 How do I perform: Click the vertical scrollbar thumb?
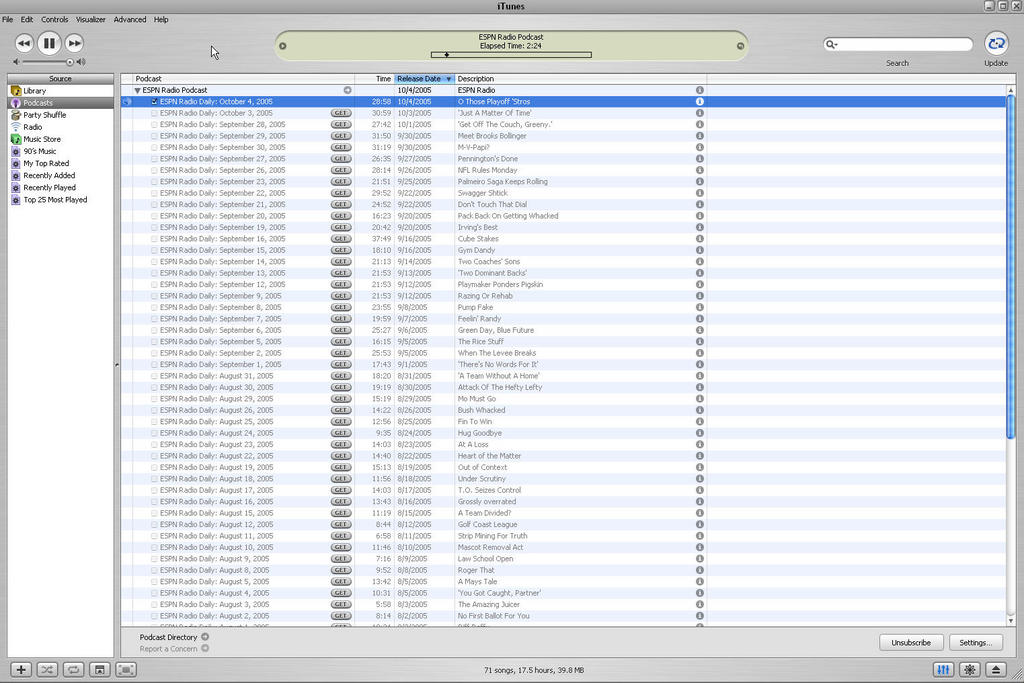pyautogui.click(x=1011, y=266)
